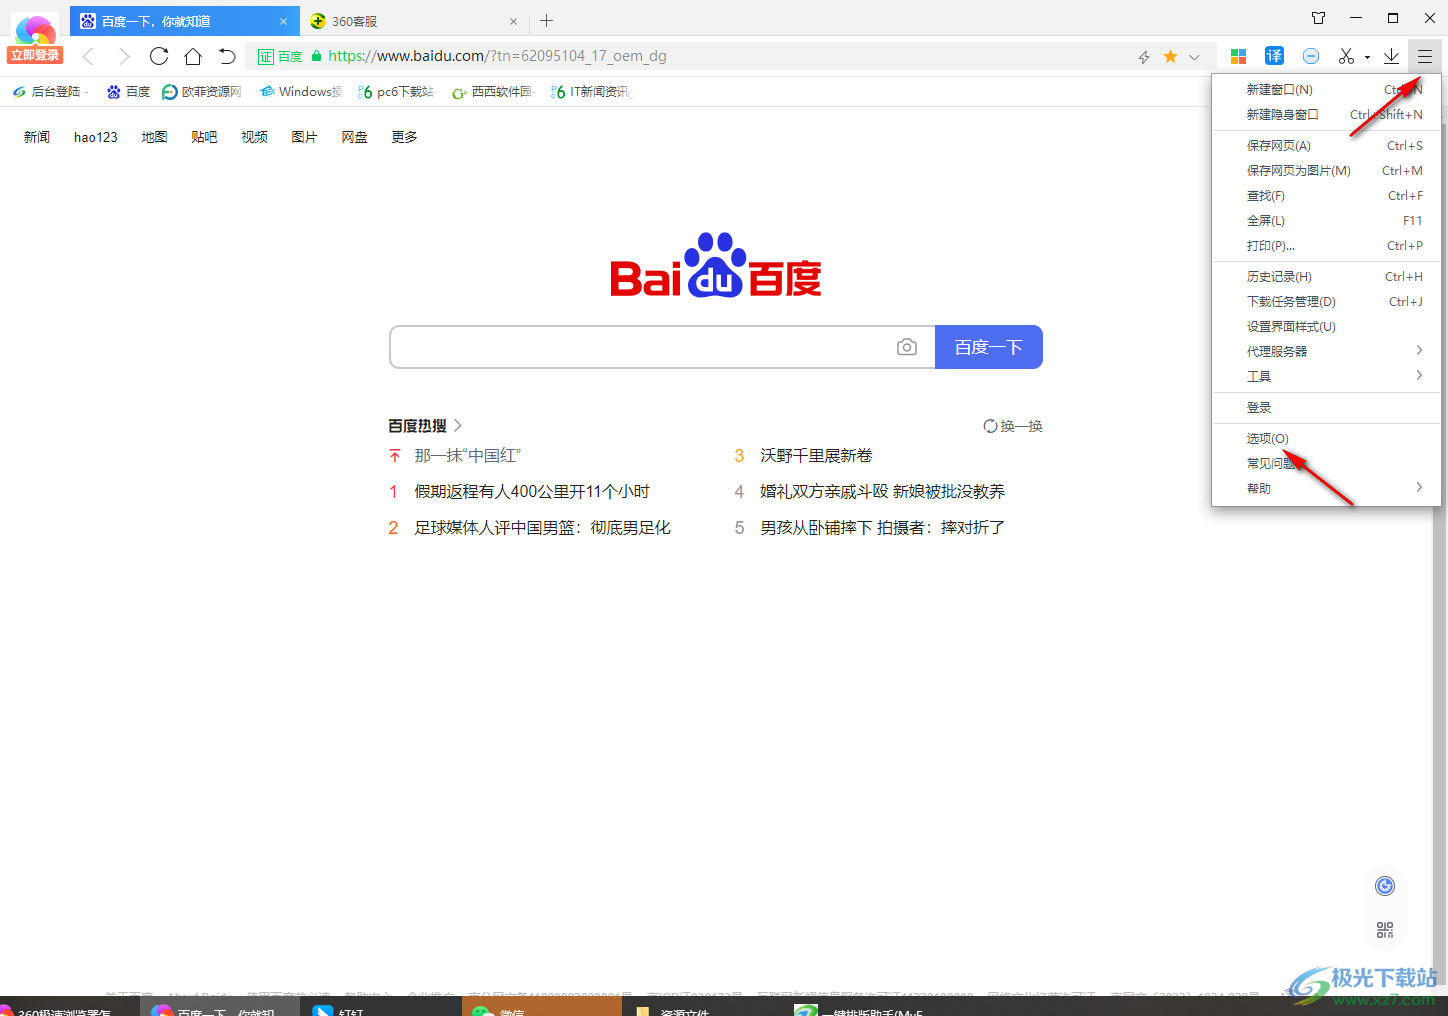
Task: Click the scissors screenshot icon
Action: click(1346, 56)
